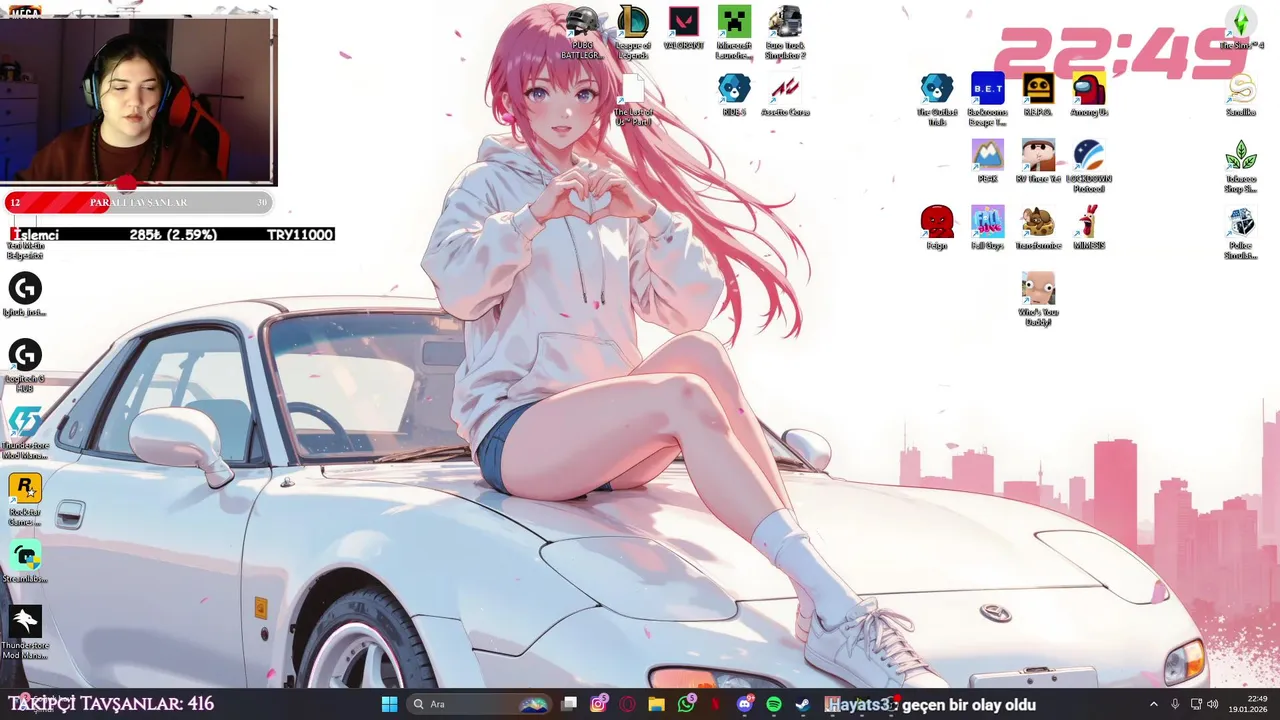Switch to Discord from the taskbar
Image resolution: width=1280 pixels, height=720 pixels.
pos(744,704)
